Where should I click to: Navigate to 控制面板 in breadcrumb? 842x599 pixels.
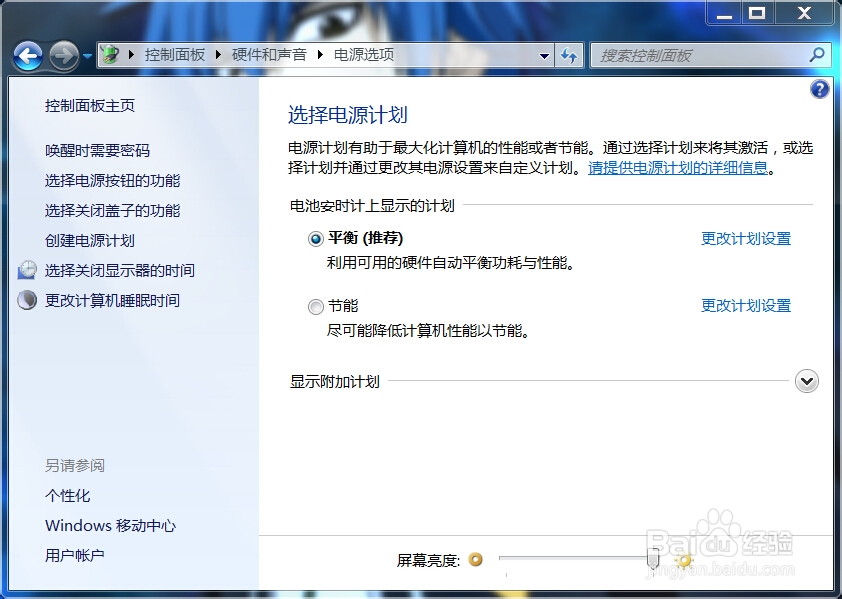point(174,55)
